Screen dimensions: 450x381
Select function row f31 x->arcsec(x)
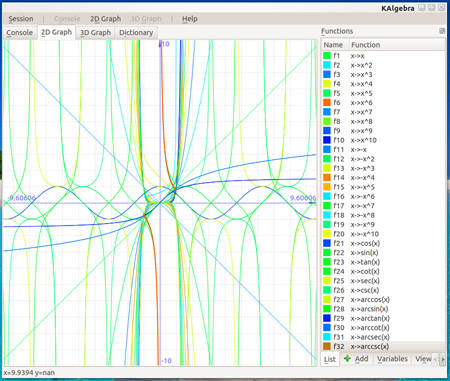[383, 337]
